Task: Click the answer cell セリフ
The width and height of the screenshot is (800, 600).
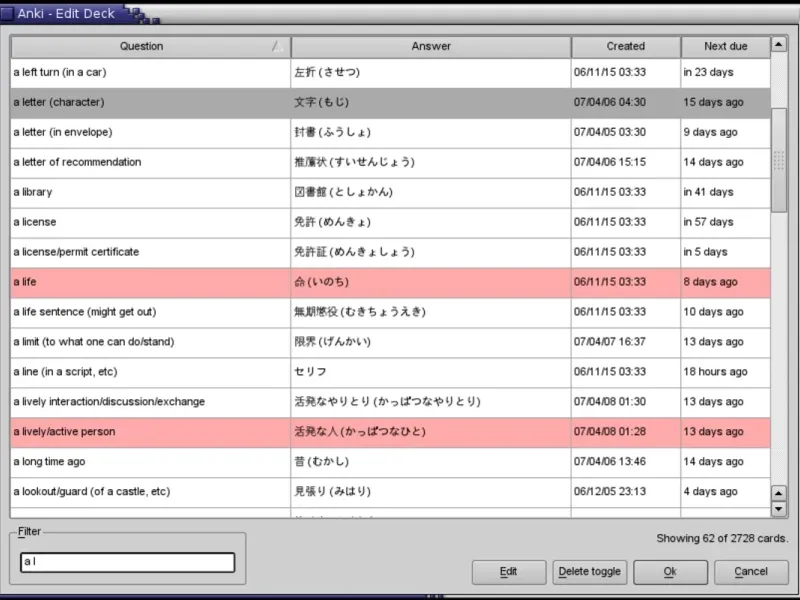Action: (x=431, y=372)
